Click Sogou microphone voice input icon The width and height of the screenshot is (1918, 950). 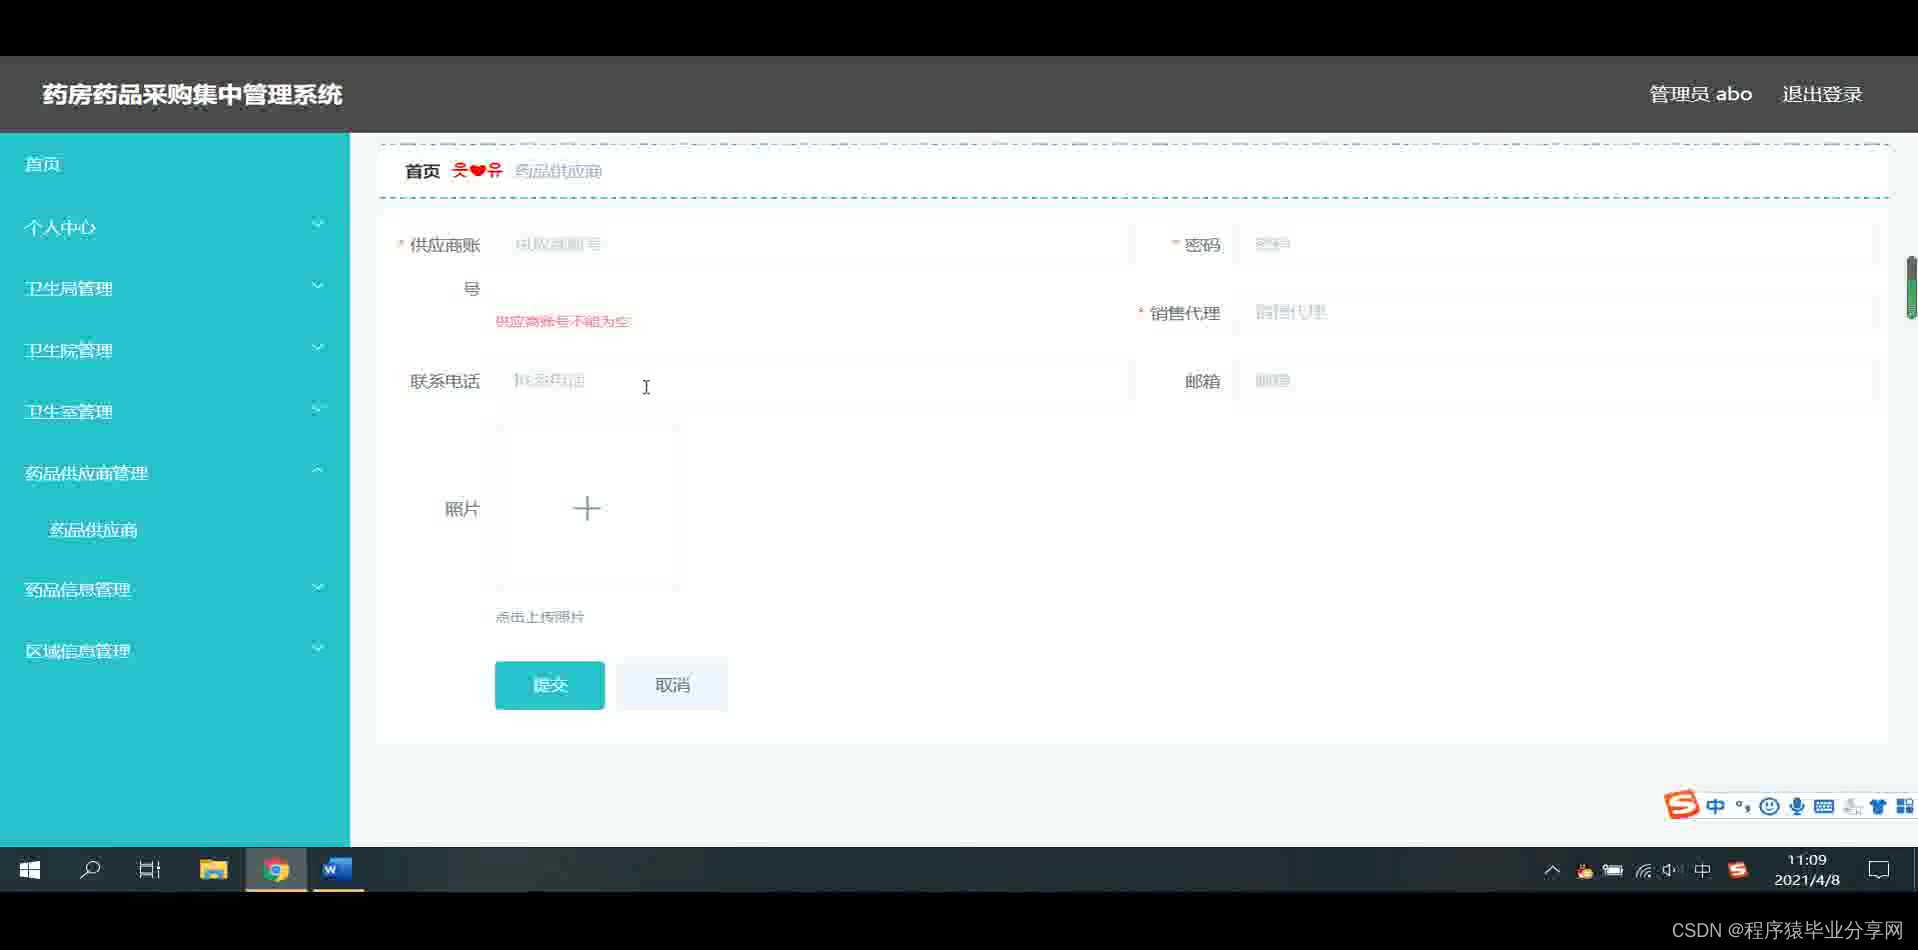pyautogui.click(x=1797, y=807)
